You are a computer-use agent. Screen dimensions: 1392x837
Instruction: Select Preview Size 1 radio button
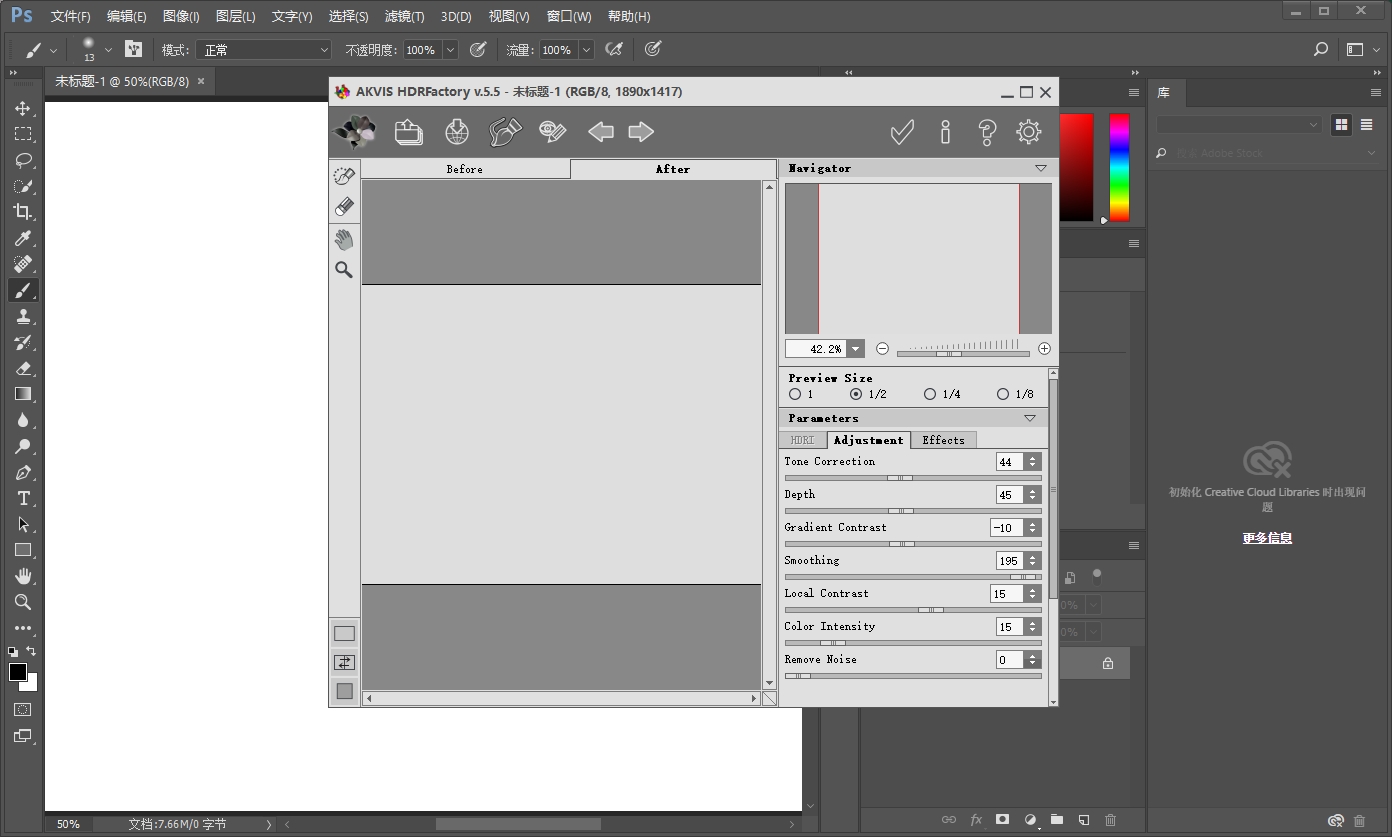tap(795, 394)
